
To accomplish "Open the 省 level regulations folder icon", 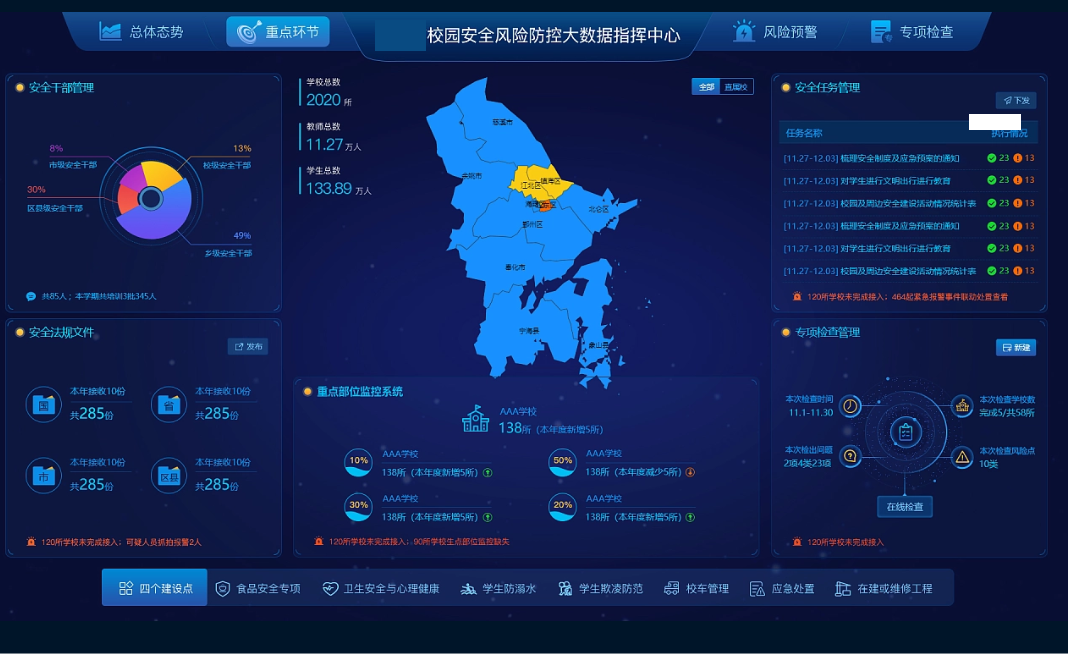I will (x=169, y=404).
